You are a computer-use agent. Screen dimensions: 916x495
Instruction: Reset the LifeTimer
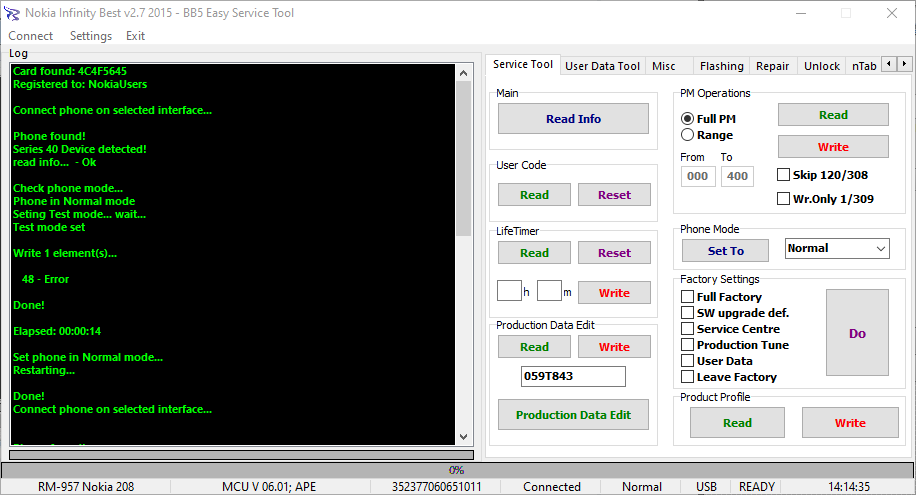point(614,252)
